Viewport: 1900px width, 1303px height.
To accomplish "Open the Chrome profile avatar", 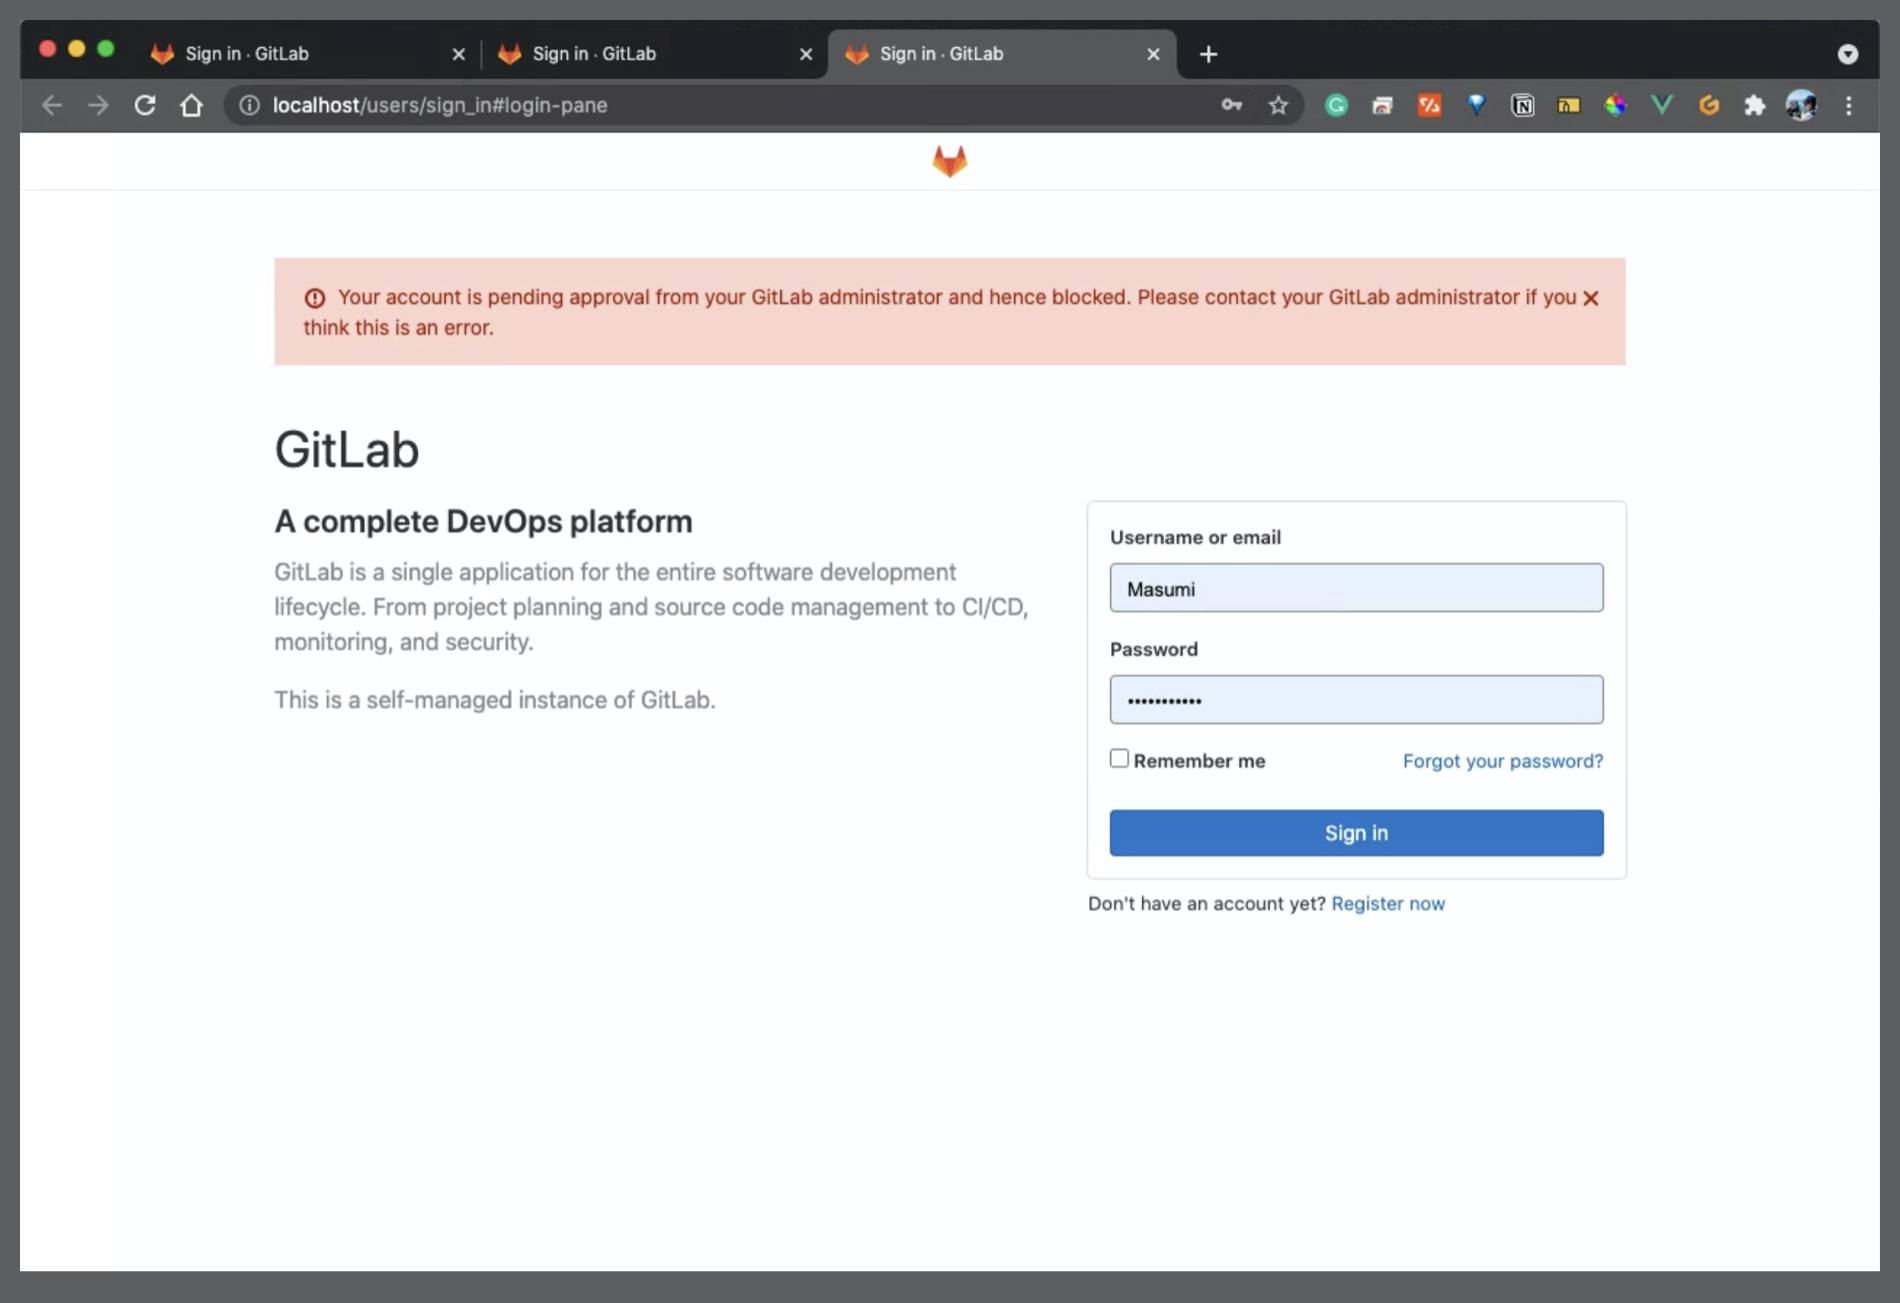I will point(1801,105).
